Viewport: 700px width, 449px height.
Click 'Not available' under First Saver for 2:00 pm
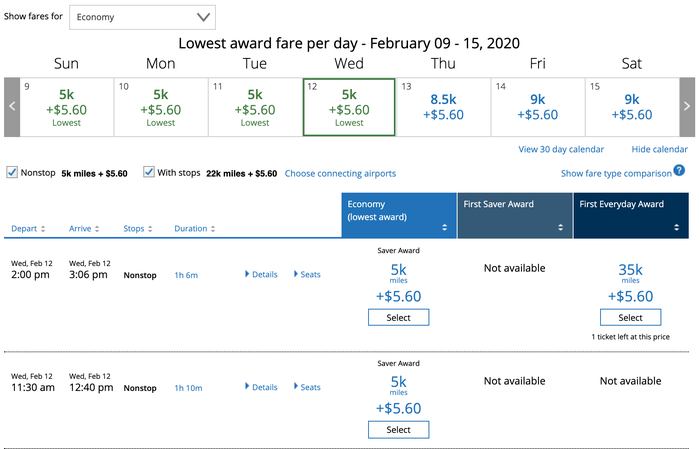click(514, 268)
